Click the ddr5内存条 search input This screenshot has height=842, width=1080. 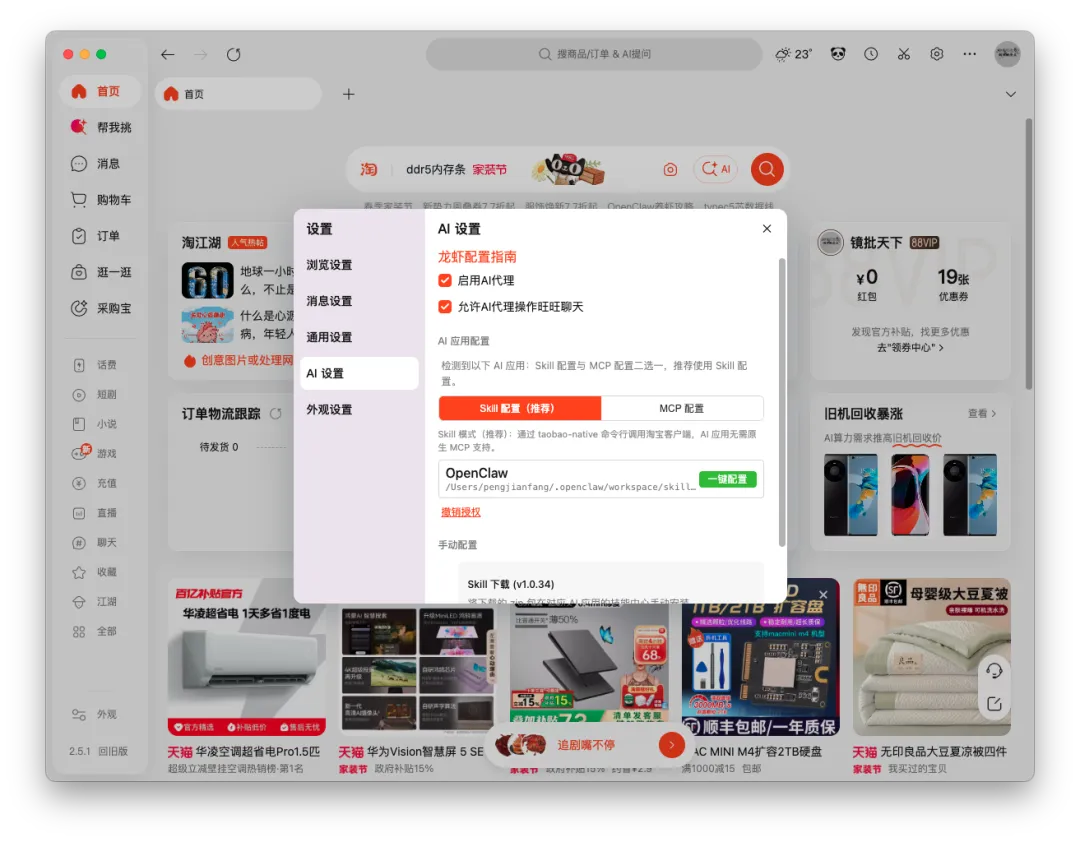point(457,170)
